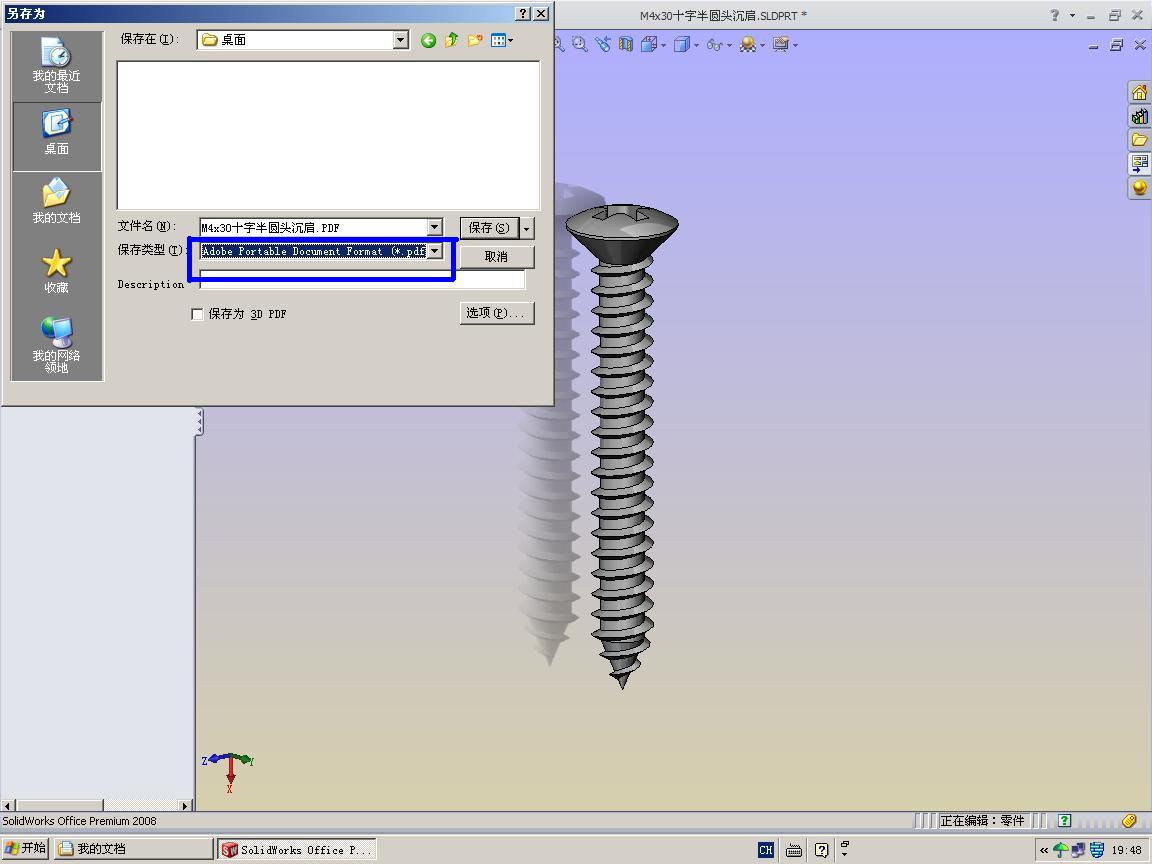This screenshot has width=1152, height=864.
Task: Click the Hide/Show Items glasses icon
Action: click(x=714, y=45)
